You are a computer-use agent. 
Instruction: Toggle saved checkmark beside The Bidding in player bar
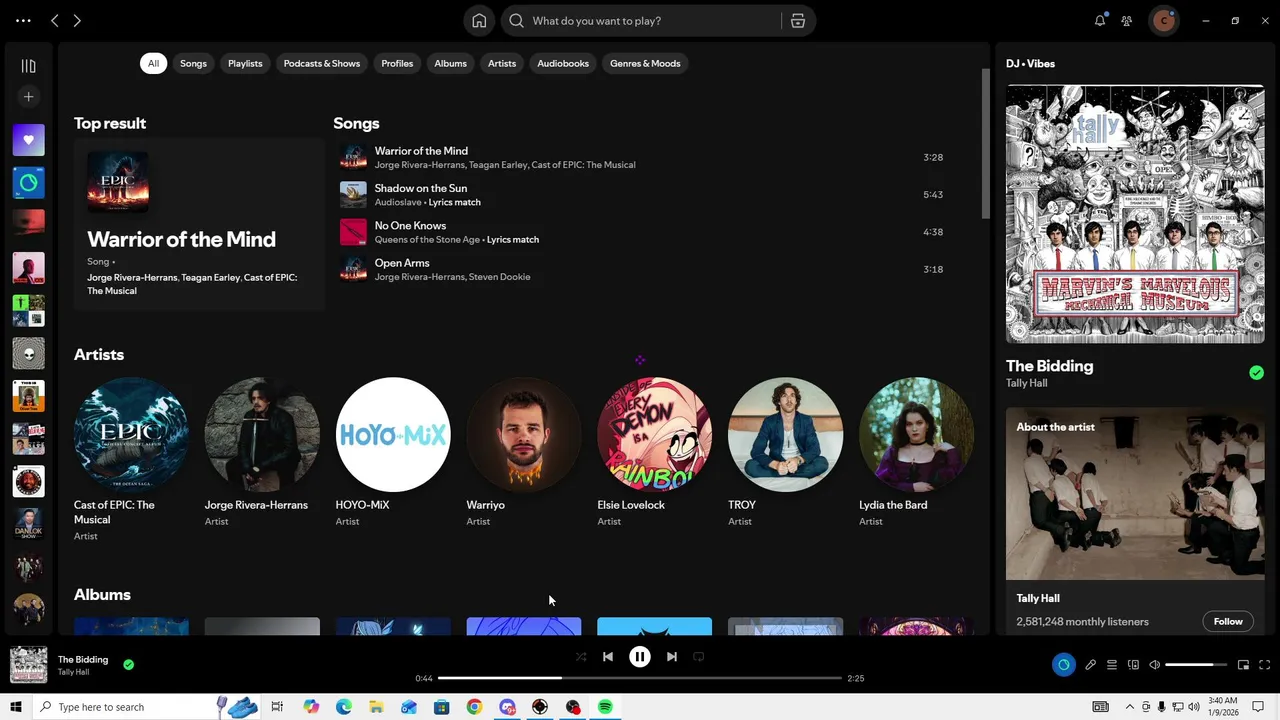point(129,664)
